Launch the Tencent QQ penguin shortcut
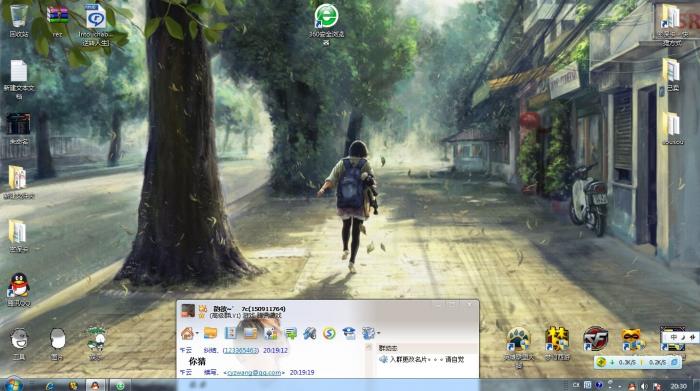The width and height of the screenshot is (700, 391). 19,285
